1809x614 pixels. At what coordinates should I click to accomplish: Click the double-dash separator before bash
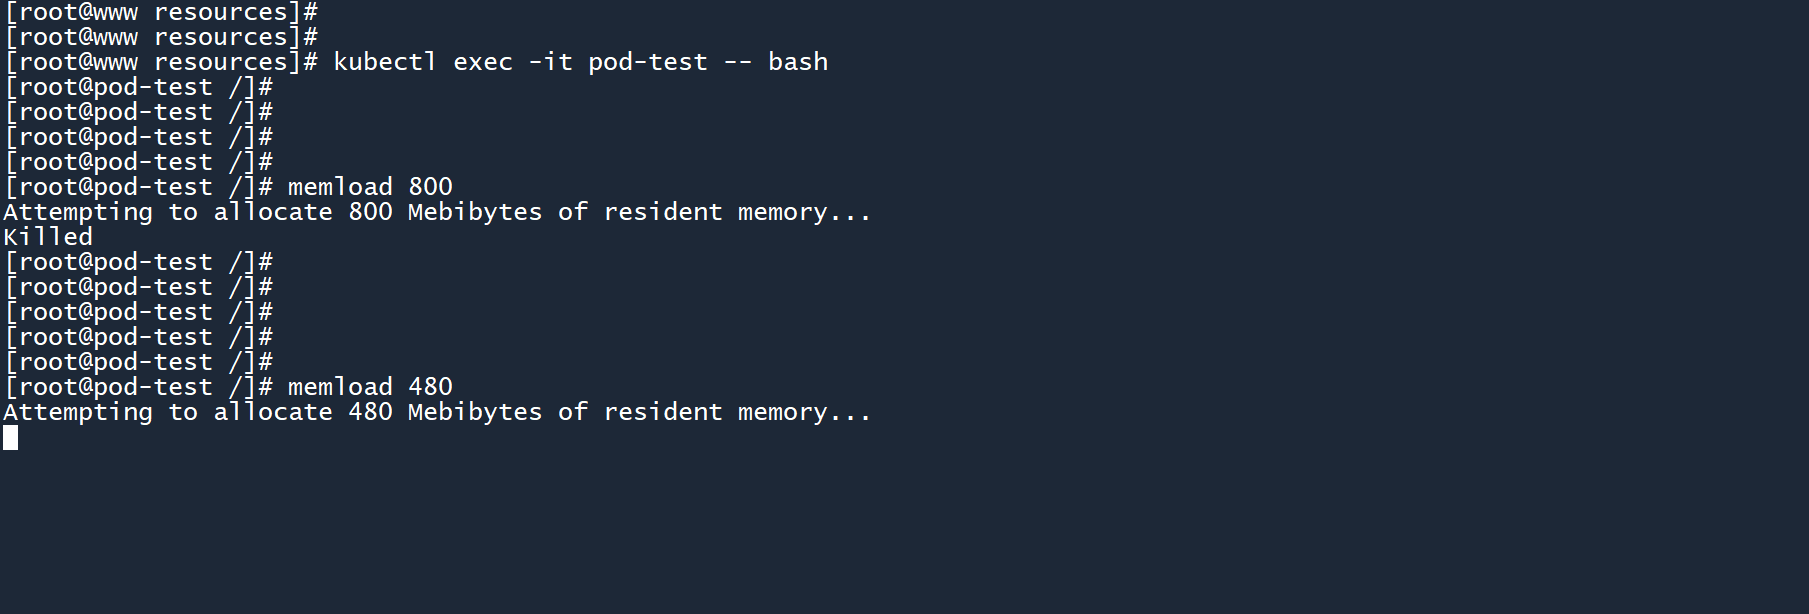click(737, 62)
